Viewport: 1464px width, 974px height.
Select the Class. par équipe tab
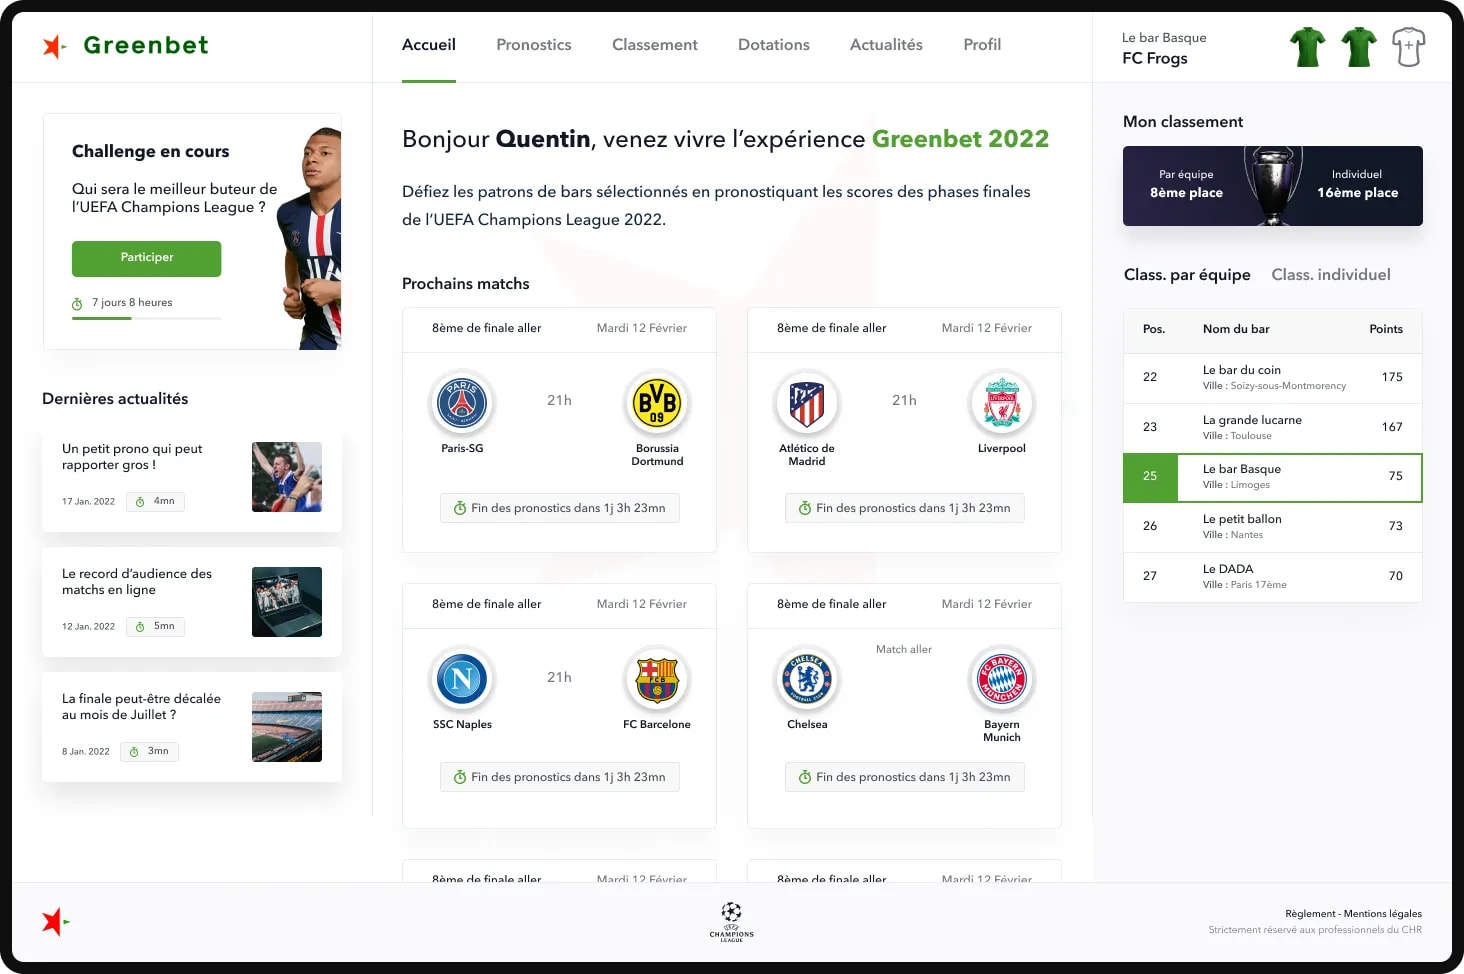pos(1187,275)
